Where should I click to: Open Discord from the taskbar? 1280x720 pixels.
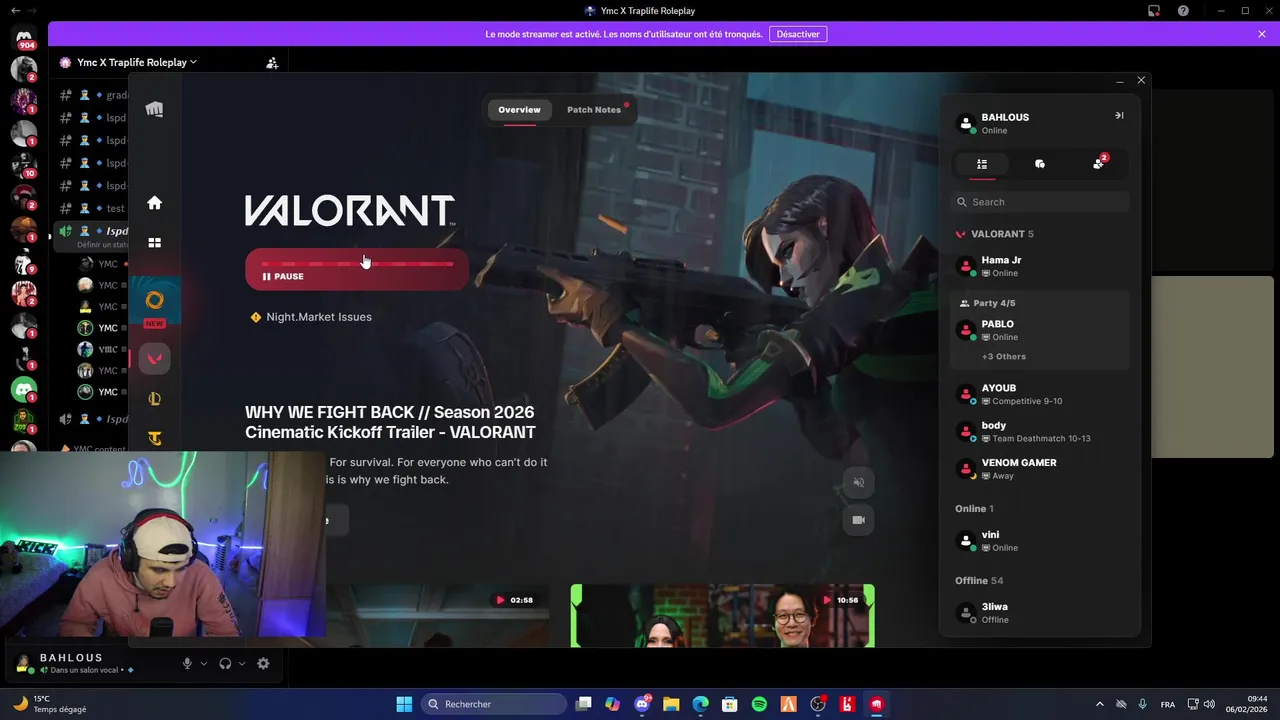click(642, 704)
